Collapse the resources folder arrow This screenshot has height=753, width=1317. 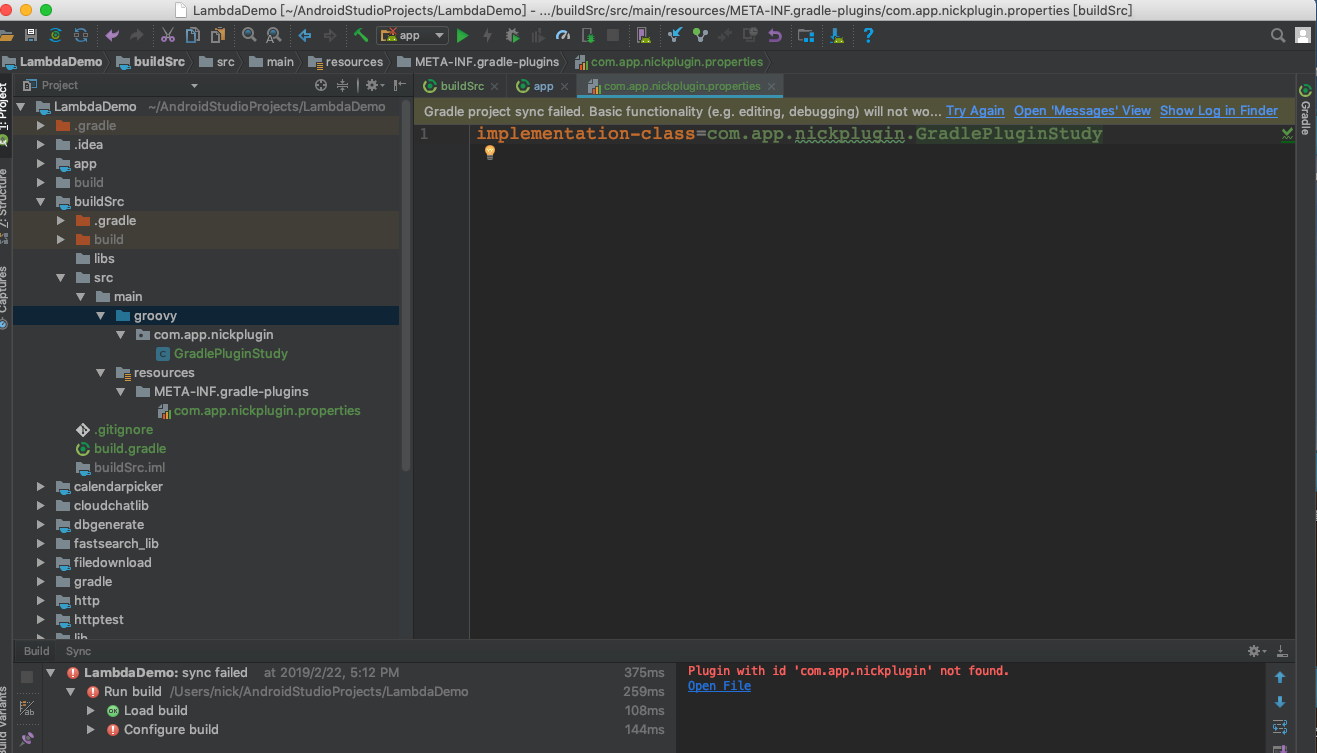point(101,372)
